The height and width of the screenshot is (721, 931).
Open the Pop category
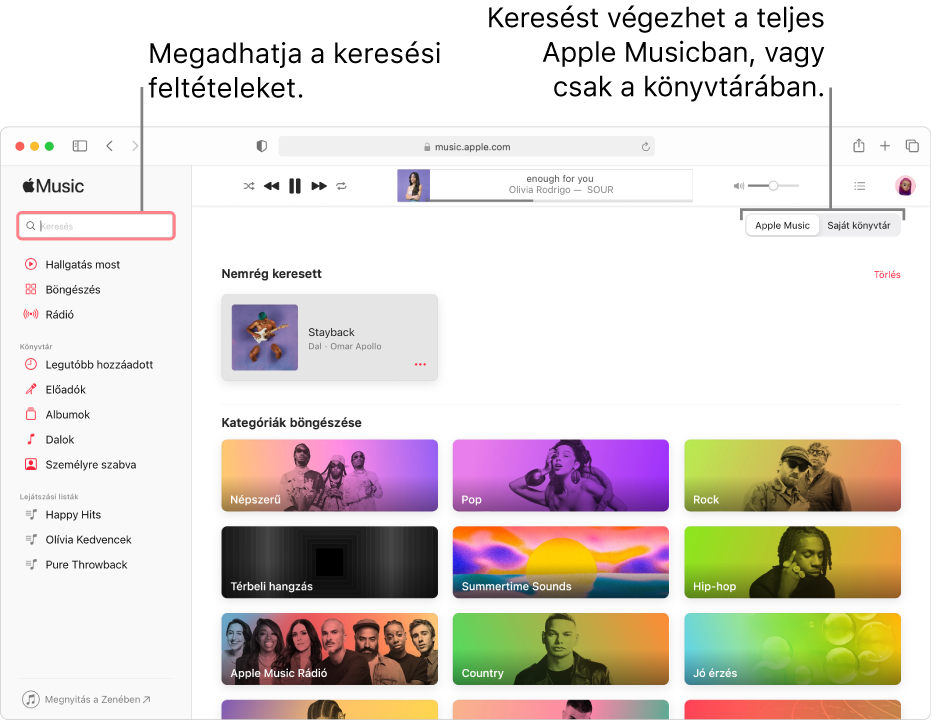[x=560, y=475]
